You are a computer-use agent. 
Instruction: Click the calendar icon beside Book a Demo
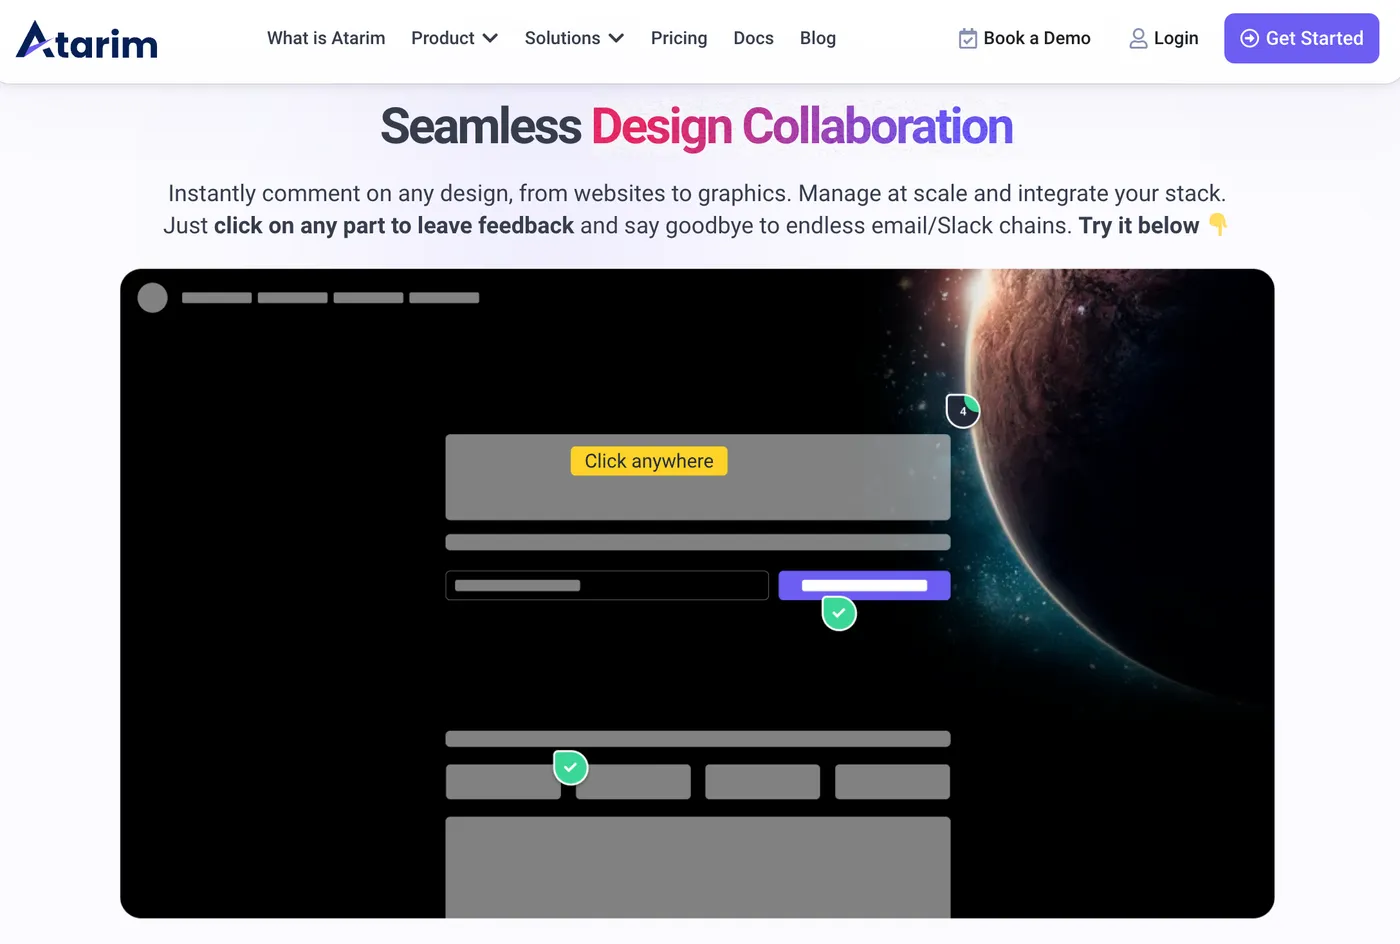pos(967,39)
